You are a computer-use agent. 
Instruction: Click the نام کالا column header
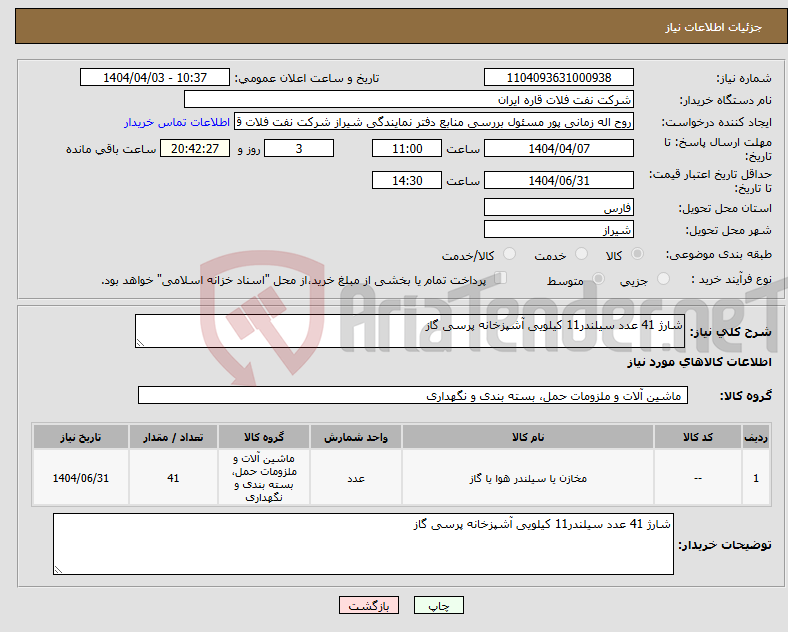[x=528, y=437]
